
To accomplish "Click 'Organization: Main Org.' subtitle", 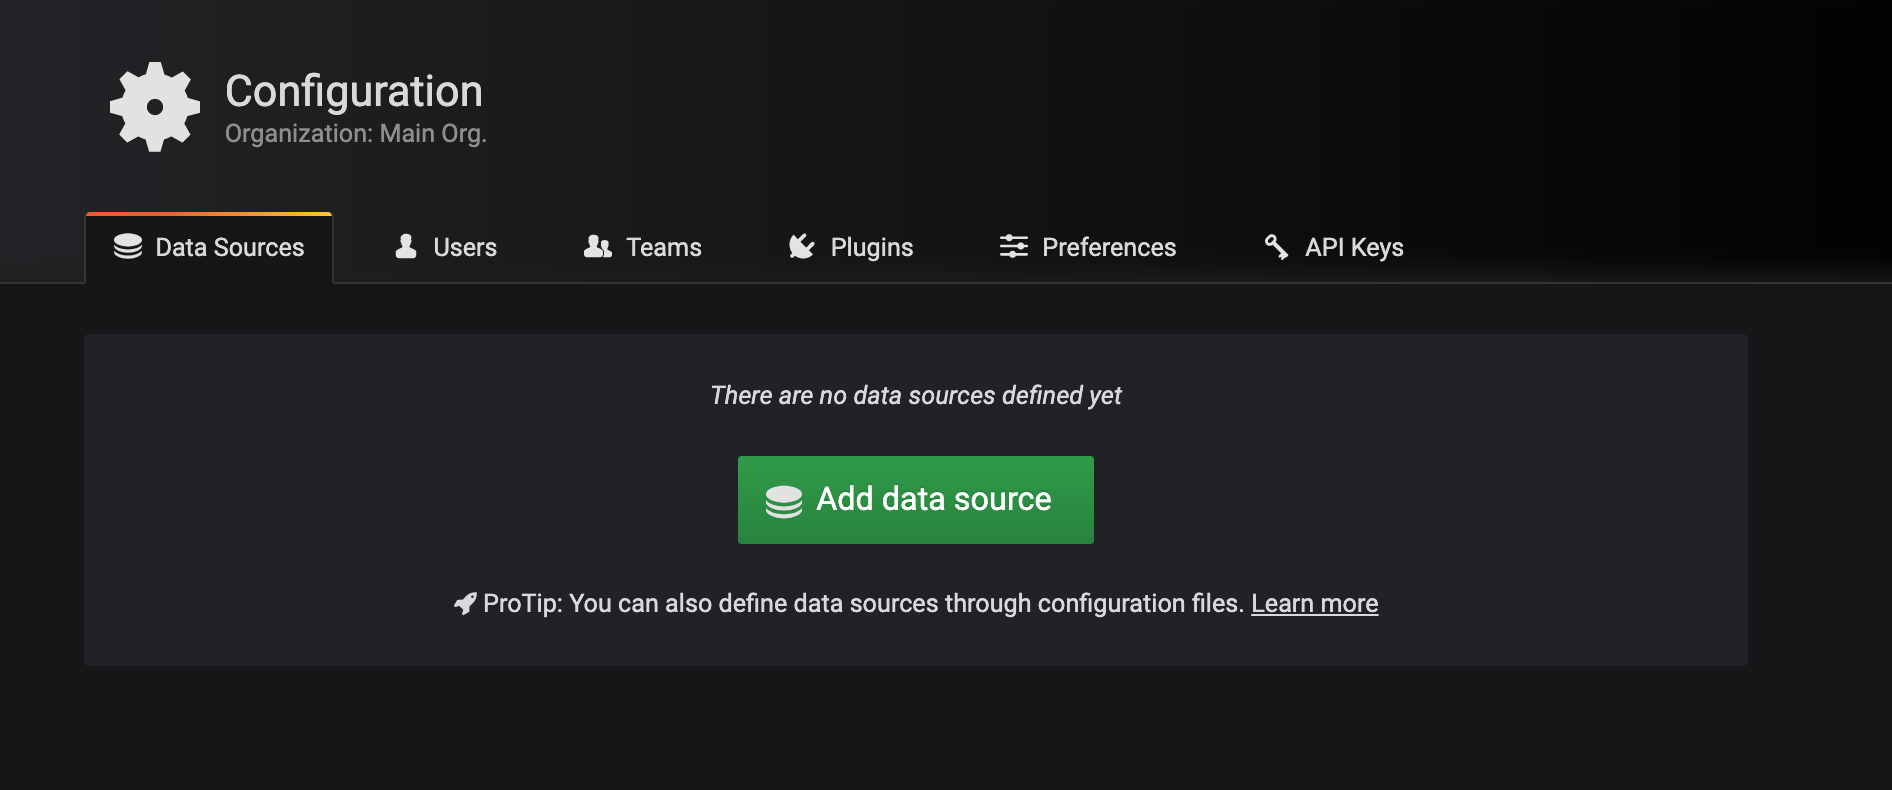I will [x=356, y=134].
